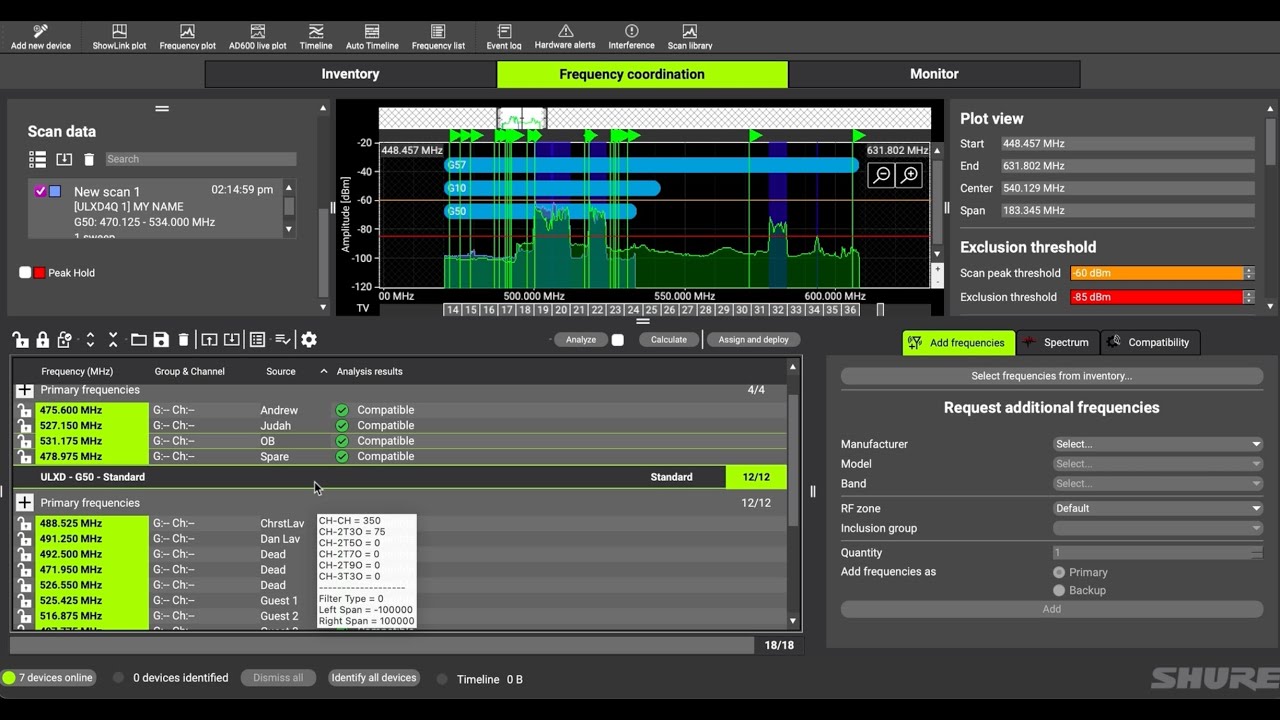The image size is (1280, 720).
Task: Expand Primary frequencies group with 4/4
Action: coord(25,390)
